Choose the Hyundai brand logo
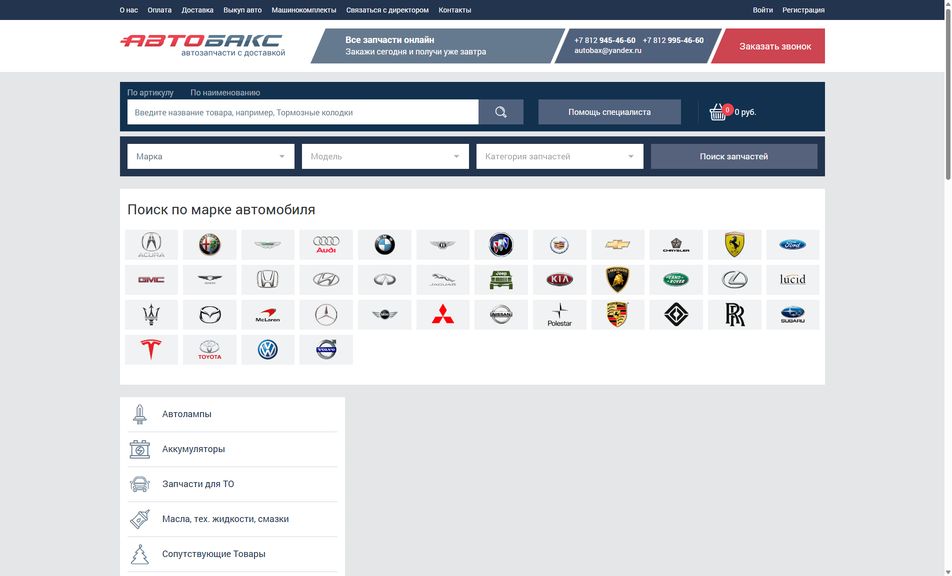 (326, 280)
